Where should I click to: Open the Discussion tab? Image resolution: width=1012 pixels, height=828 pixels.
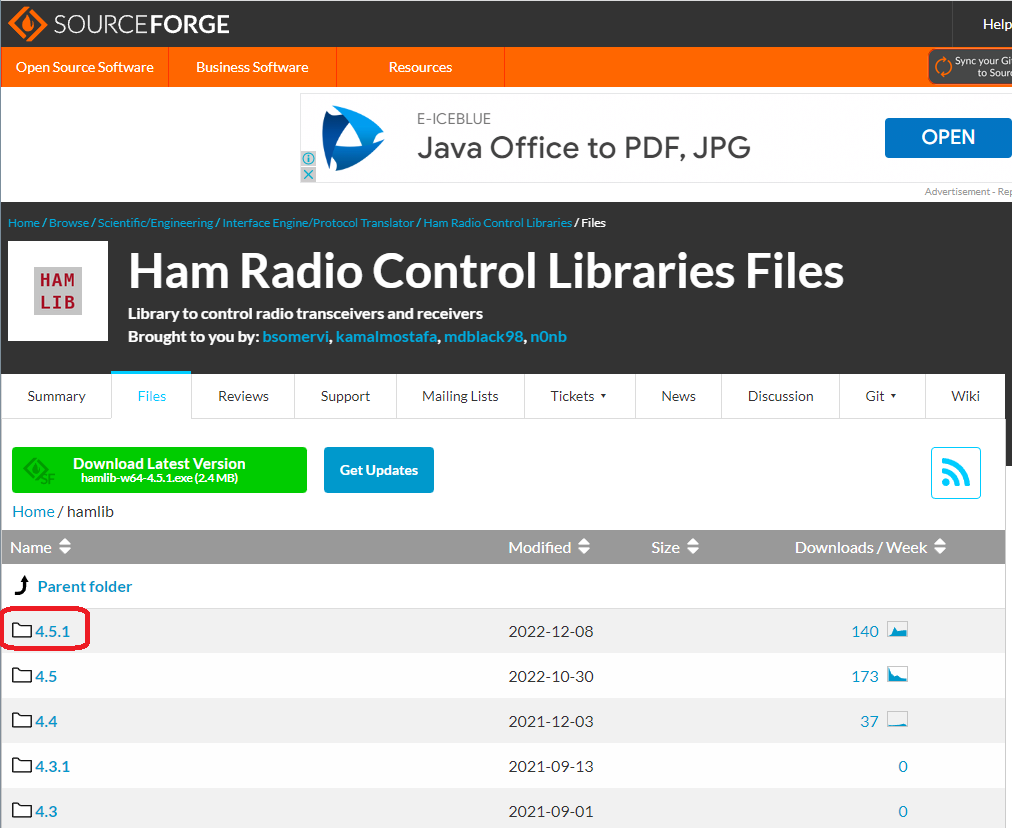tap(780, 396)
